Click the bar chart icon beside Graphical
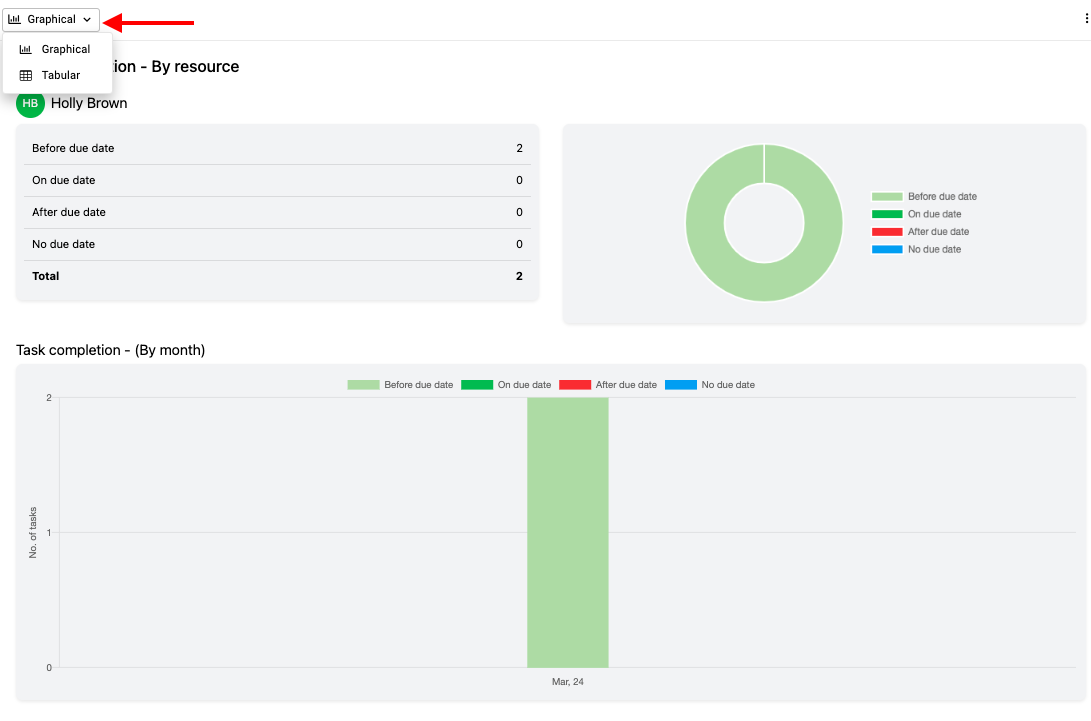Image resolution: width=1091 pixels, height=721 pixels. [26, 49]
